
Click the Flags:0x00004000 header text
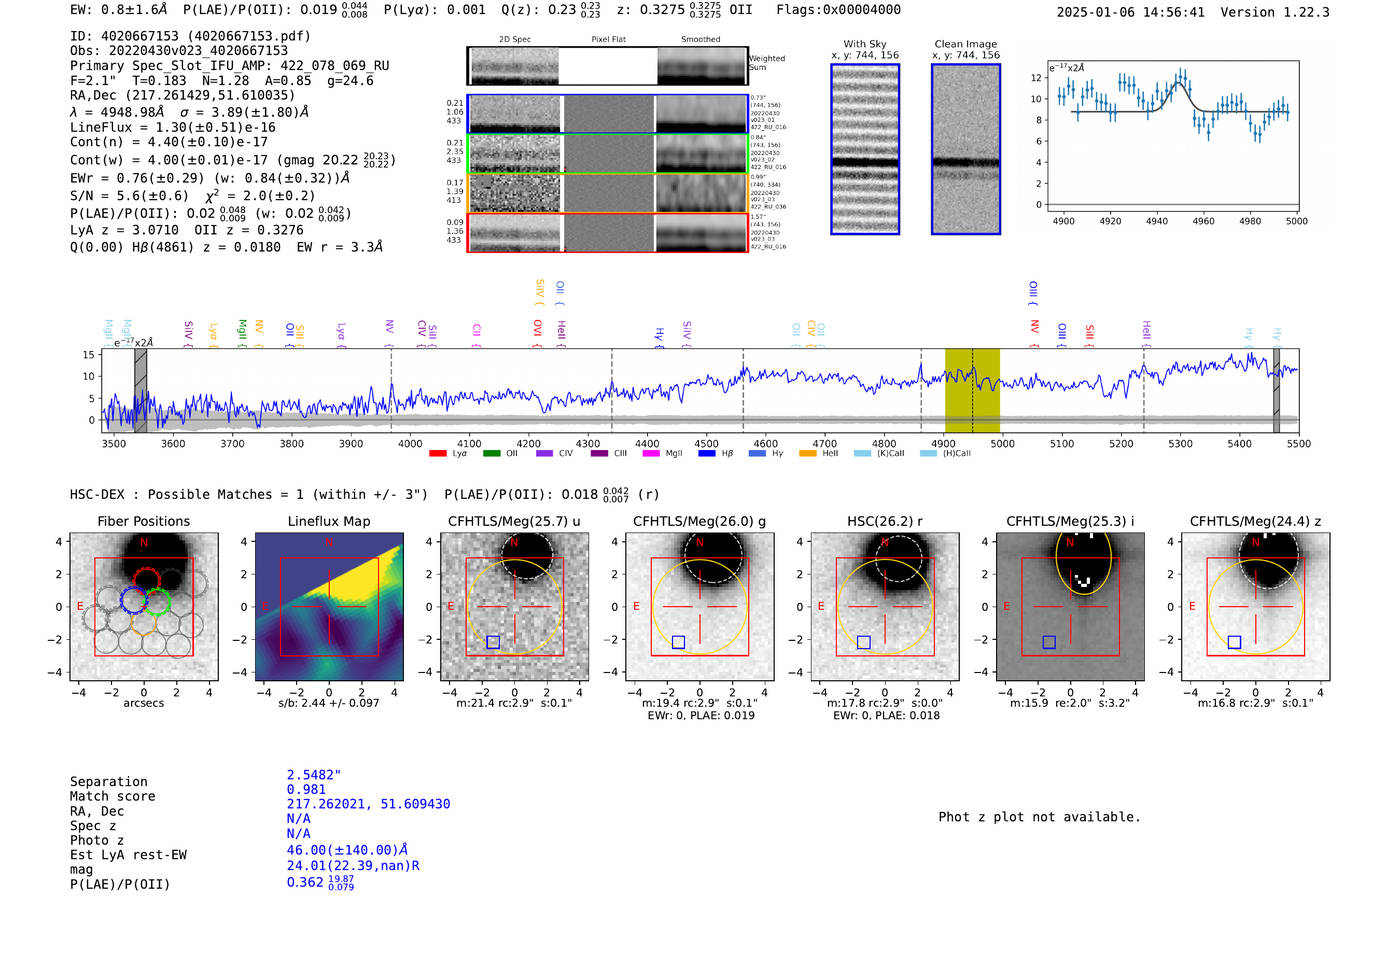tap(839, 10)
